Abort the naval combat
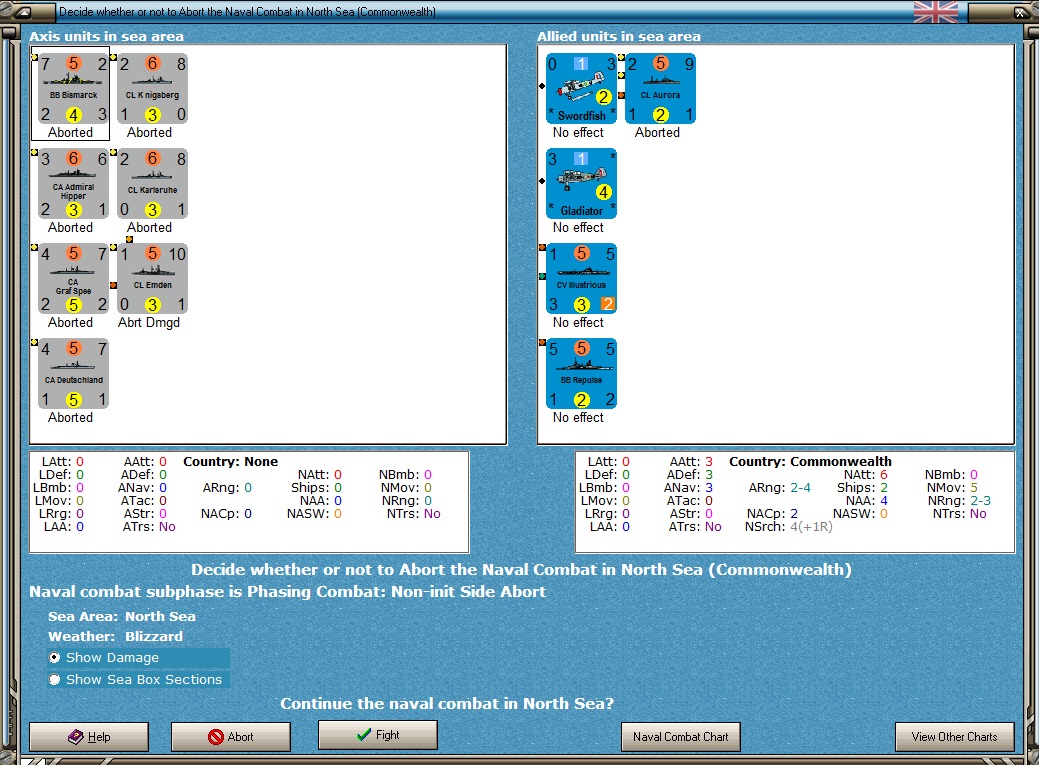Image resolution: width=1039 pixels, height=765 pixels. 231,736
